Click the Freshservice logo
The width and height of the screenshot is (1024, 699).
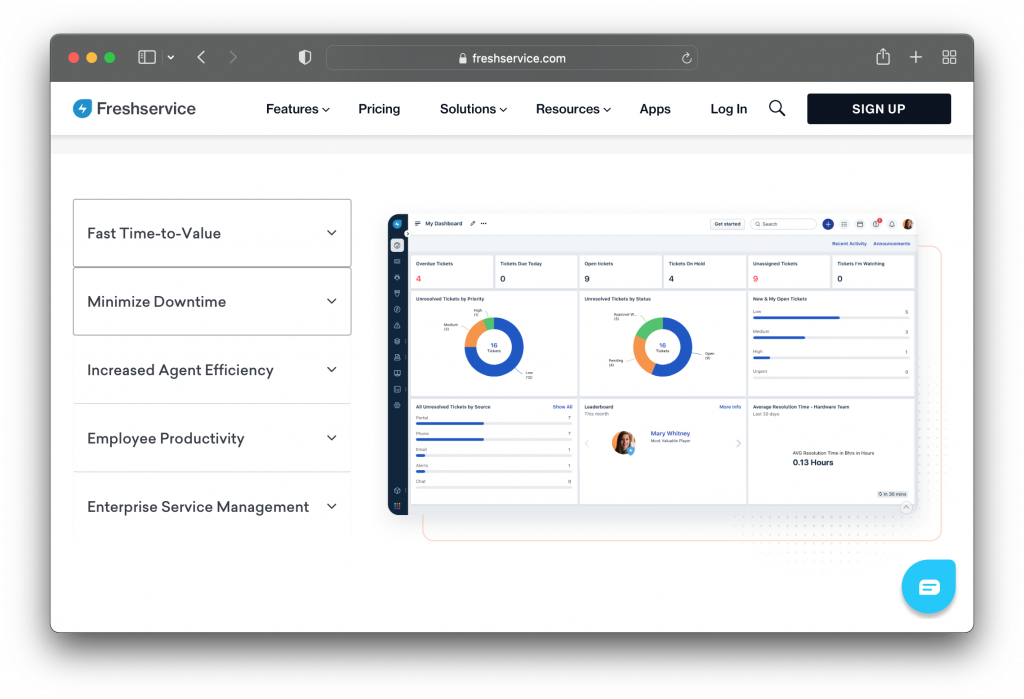tap(135, 108)
